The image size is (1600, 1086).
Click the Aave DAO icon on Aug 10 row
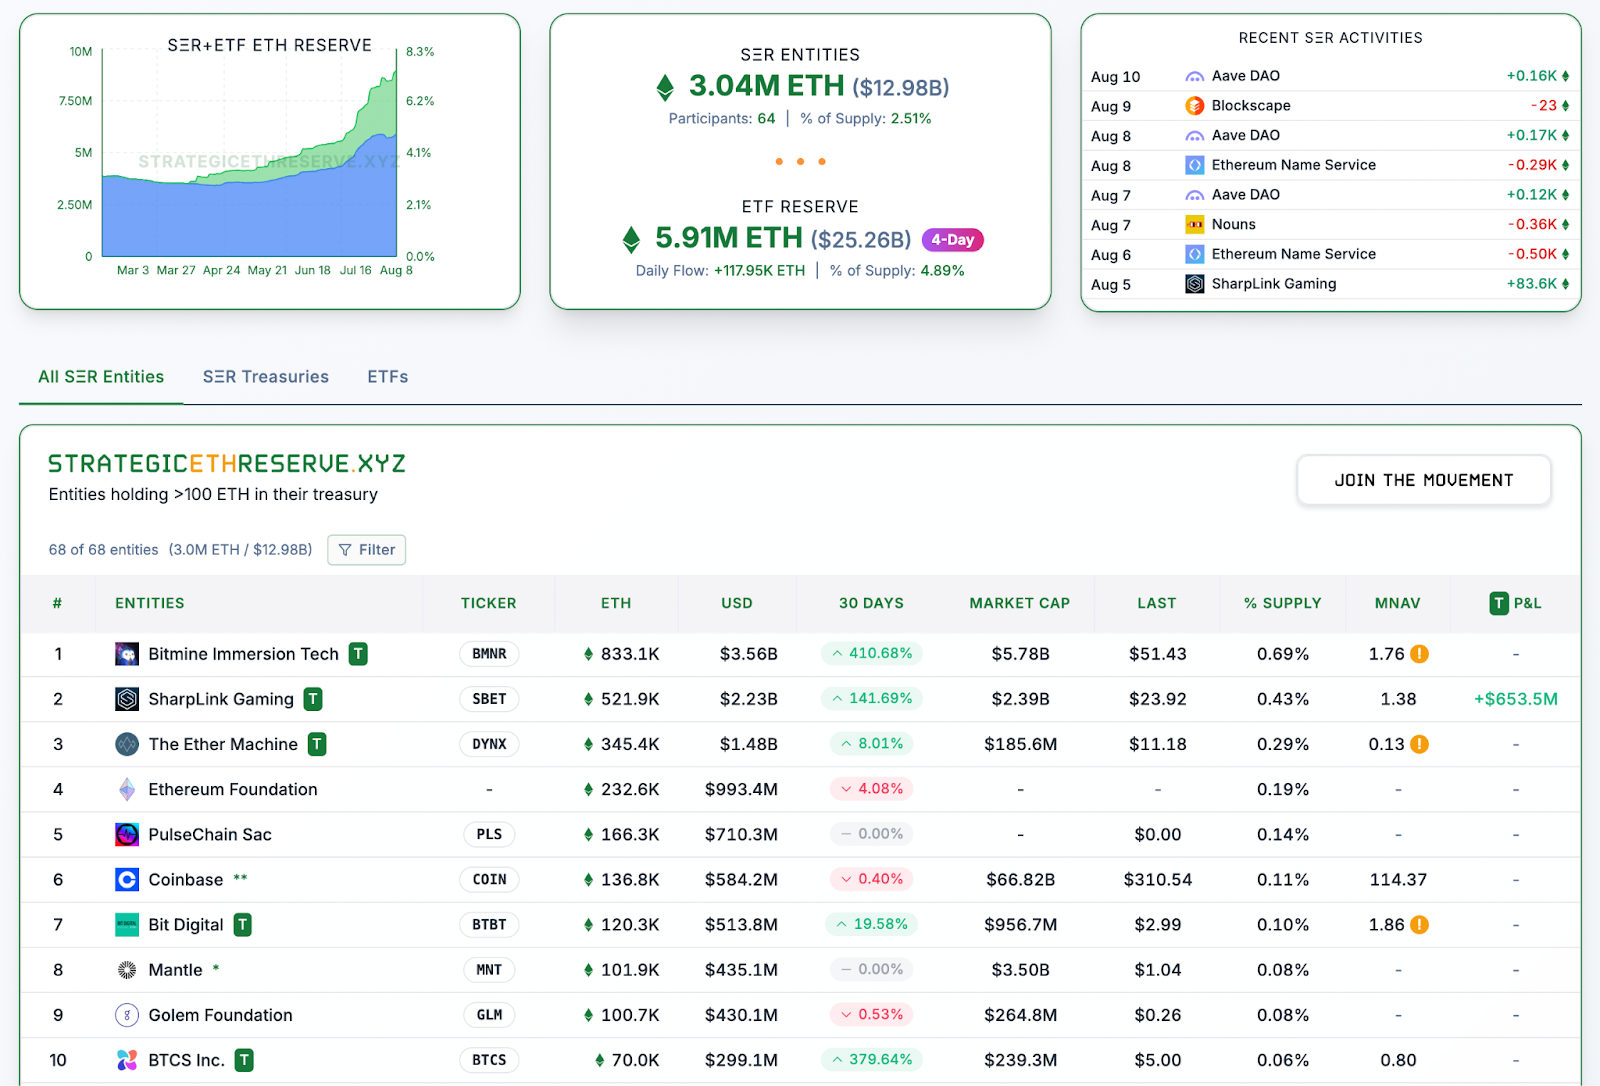(1194, 76)
